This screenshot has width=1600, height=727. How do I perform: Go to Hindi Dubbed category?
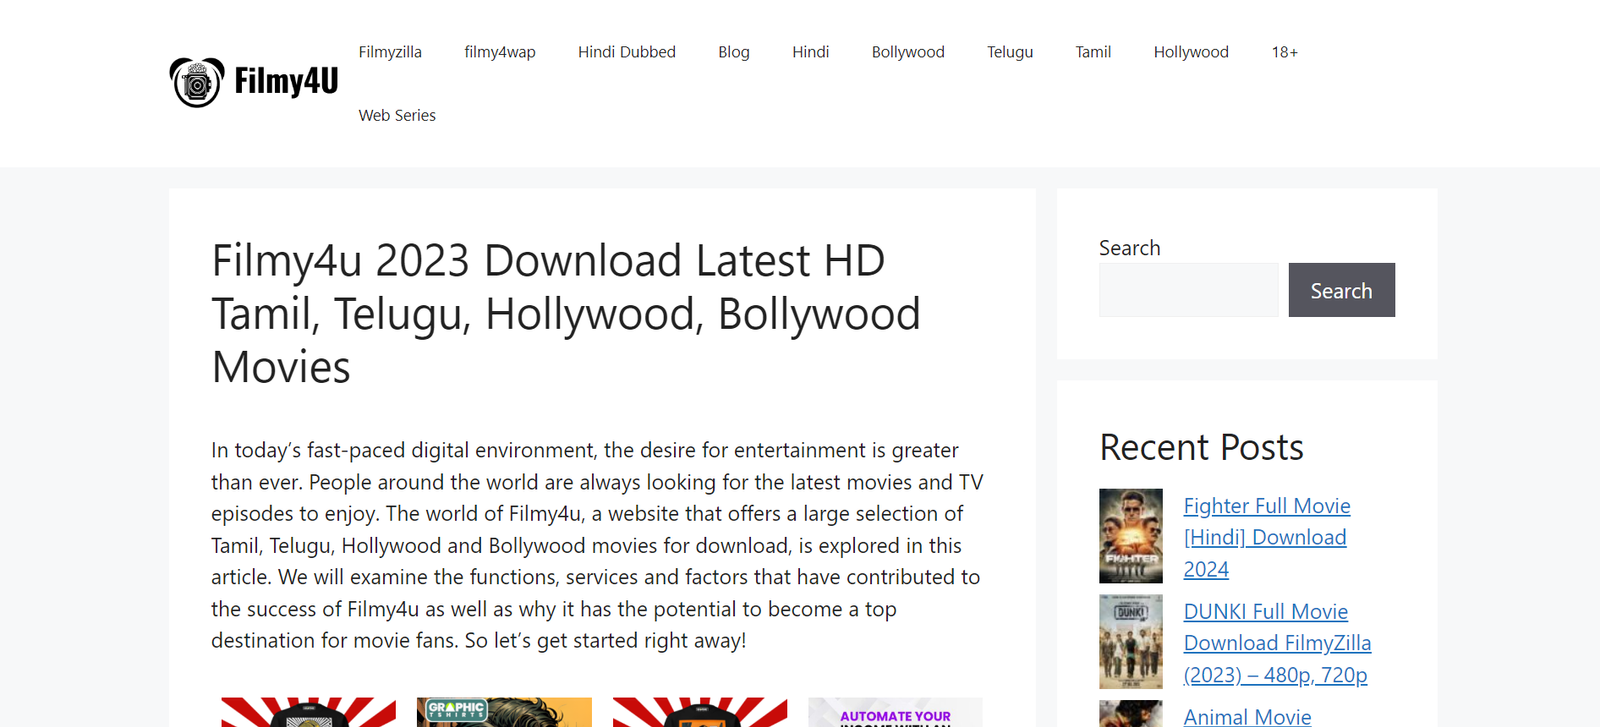[x=627, y=52]
